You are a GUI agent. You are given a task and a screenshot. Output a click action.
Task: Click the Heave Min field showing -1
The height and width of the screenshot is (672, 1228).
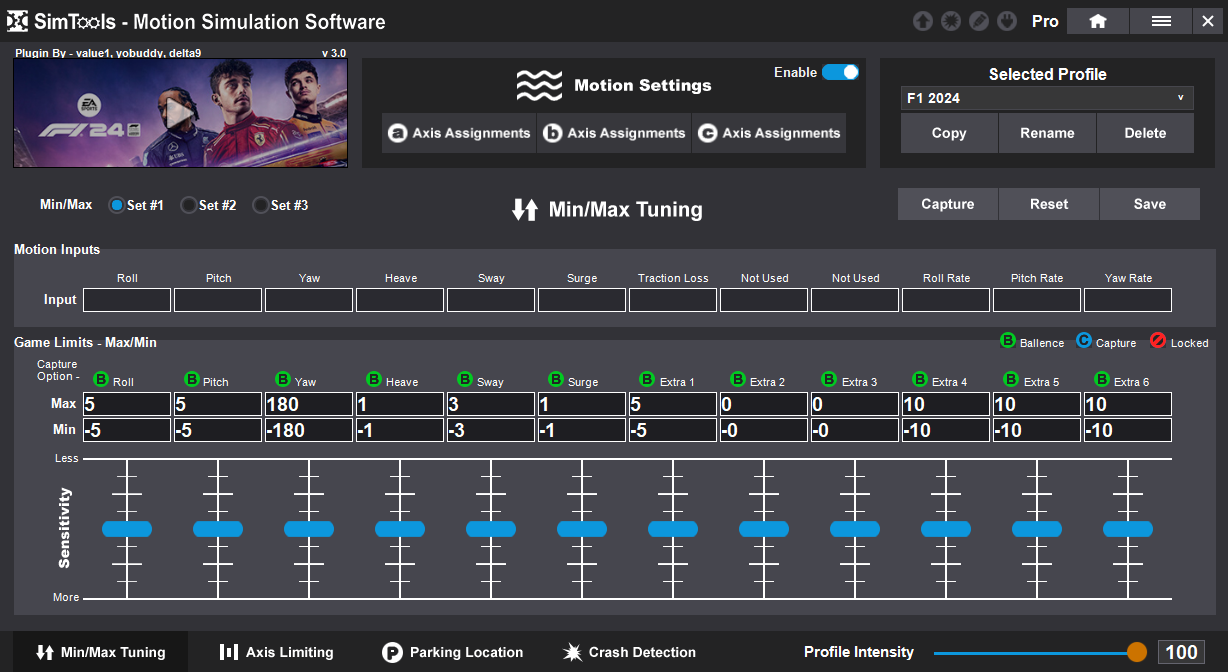point(400,430)
